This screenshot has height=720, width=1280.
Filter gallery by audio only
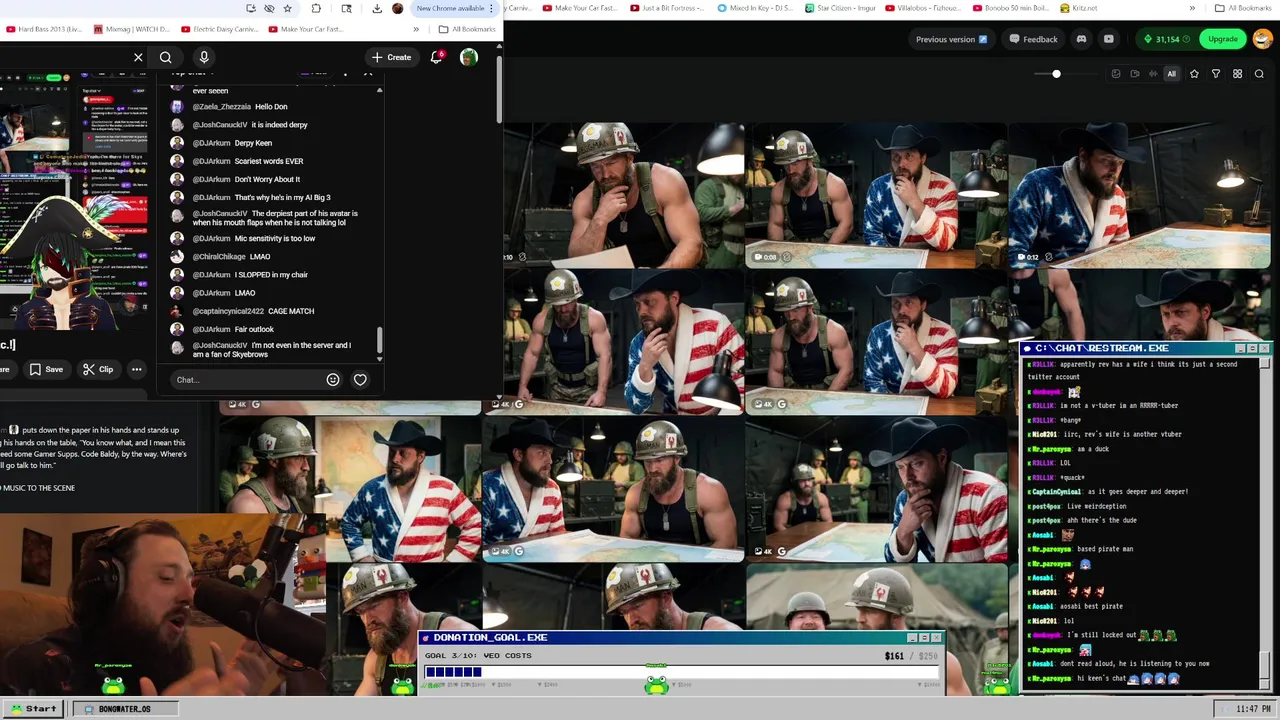[x=1153, y=74]
